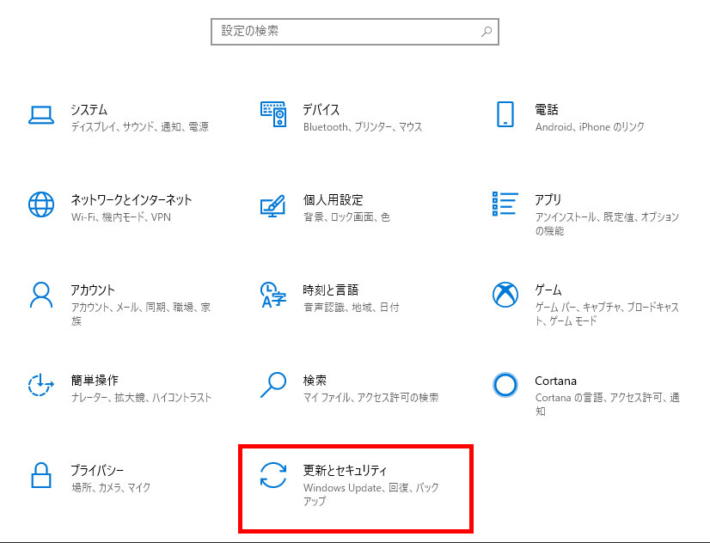This screenshot has height=543, width=710.
Task: Click the System laptop icon
Action: (x=41, y=115)
